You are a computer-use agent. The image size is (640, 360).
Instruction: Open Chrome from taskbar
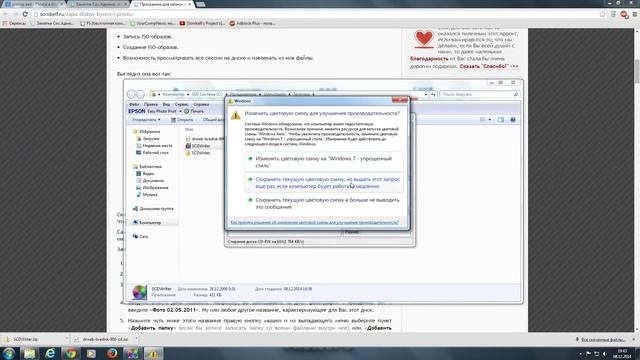(71, 353)
